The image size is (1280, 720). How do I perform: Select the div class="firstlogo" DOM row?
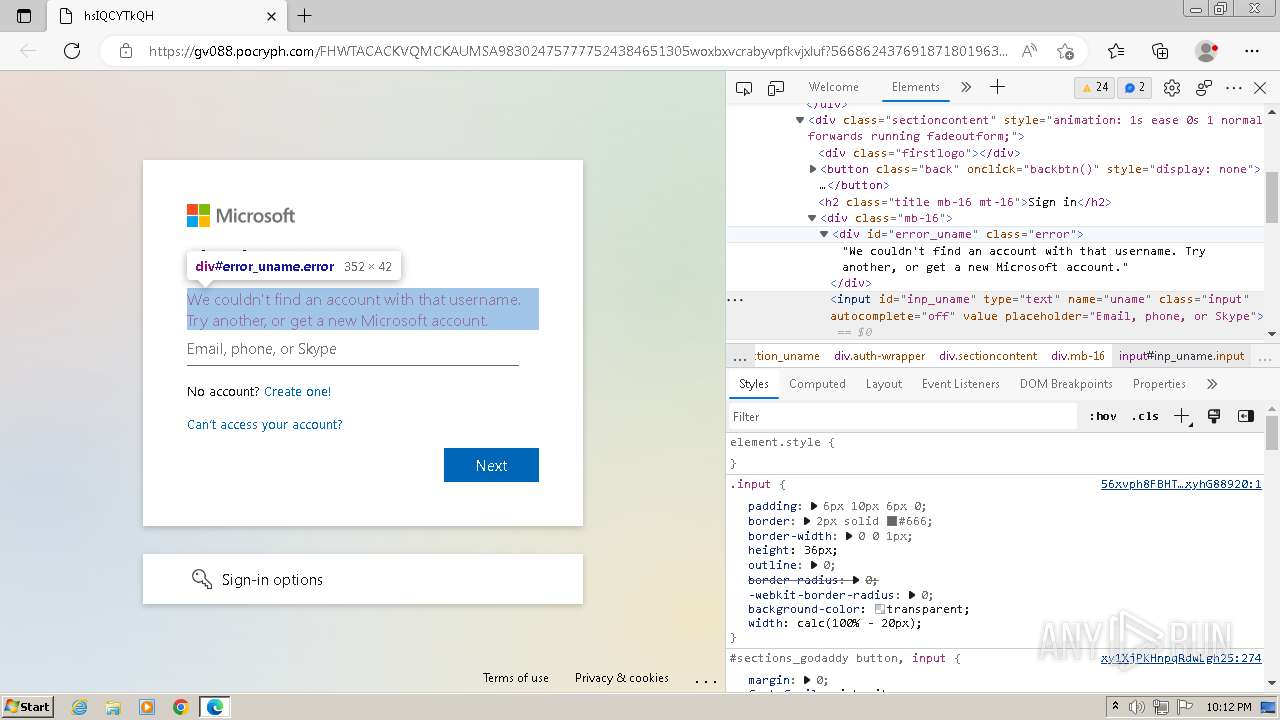919,153
